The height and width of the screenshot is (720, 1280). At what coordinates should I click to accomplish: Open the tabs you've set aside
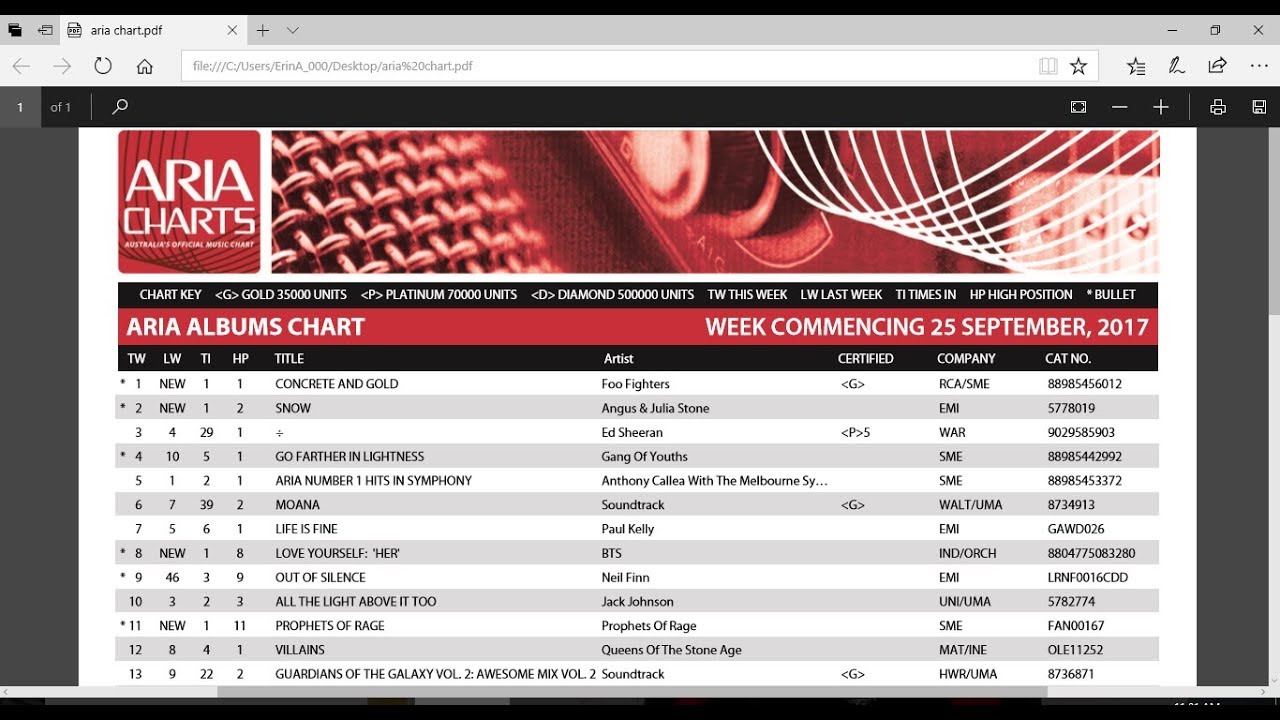point(15,30)
